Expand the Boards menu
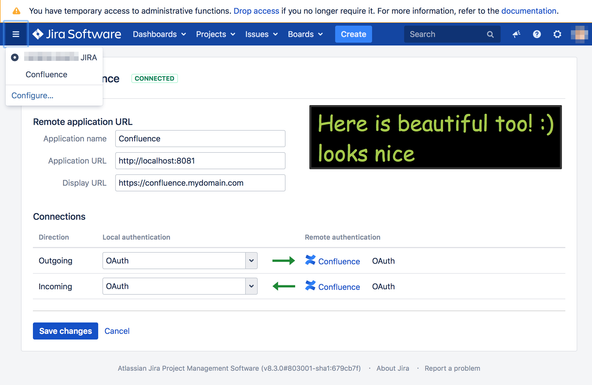The image size is (592, 385). coord(305,34)
